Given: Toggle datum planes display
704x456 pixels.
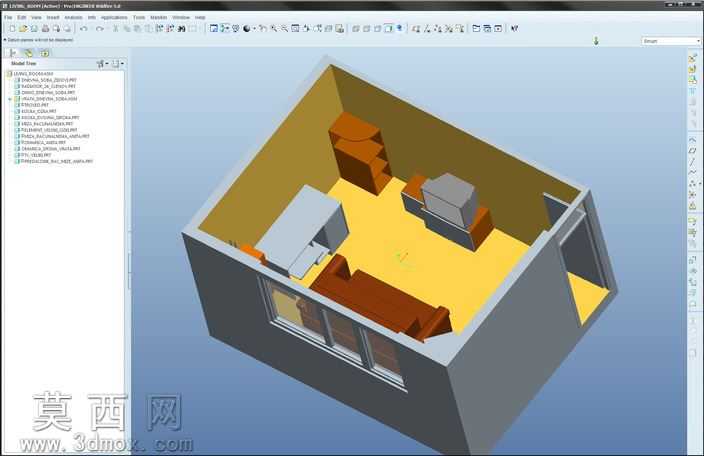Looking at the screenshot, I should [416, 28].
